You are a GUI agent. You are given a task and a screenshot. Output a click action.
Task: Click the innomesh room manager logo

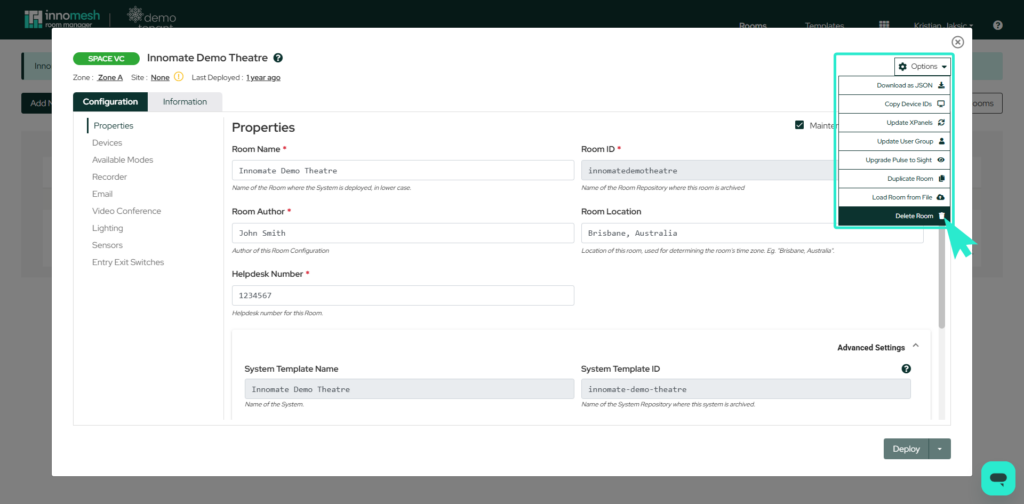click(x=62, y=18)
